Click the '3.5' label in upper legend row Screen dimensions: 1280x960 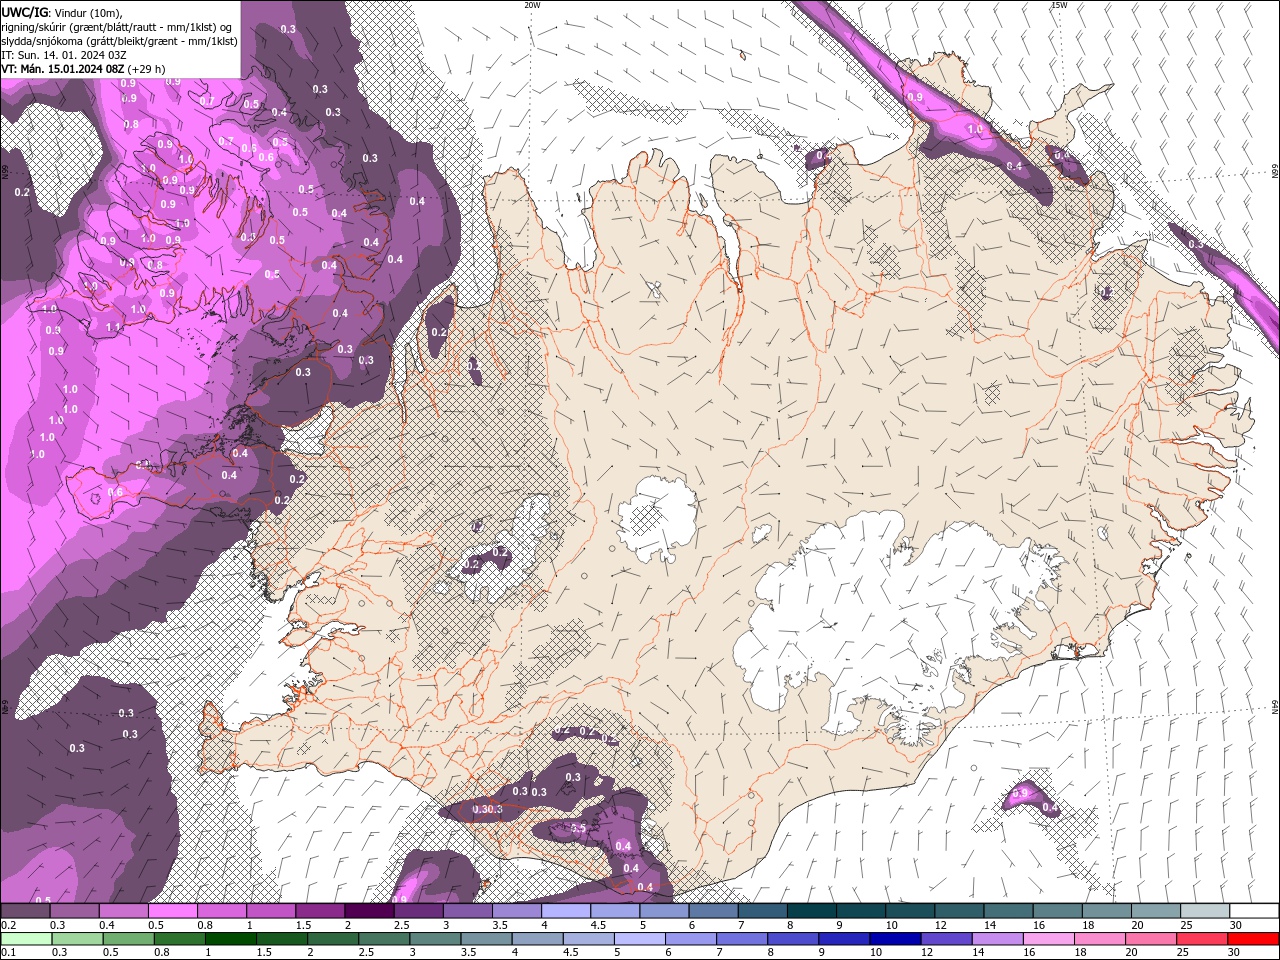pyautogui.click(x=500, y=925)
